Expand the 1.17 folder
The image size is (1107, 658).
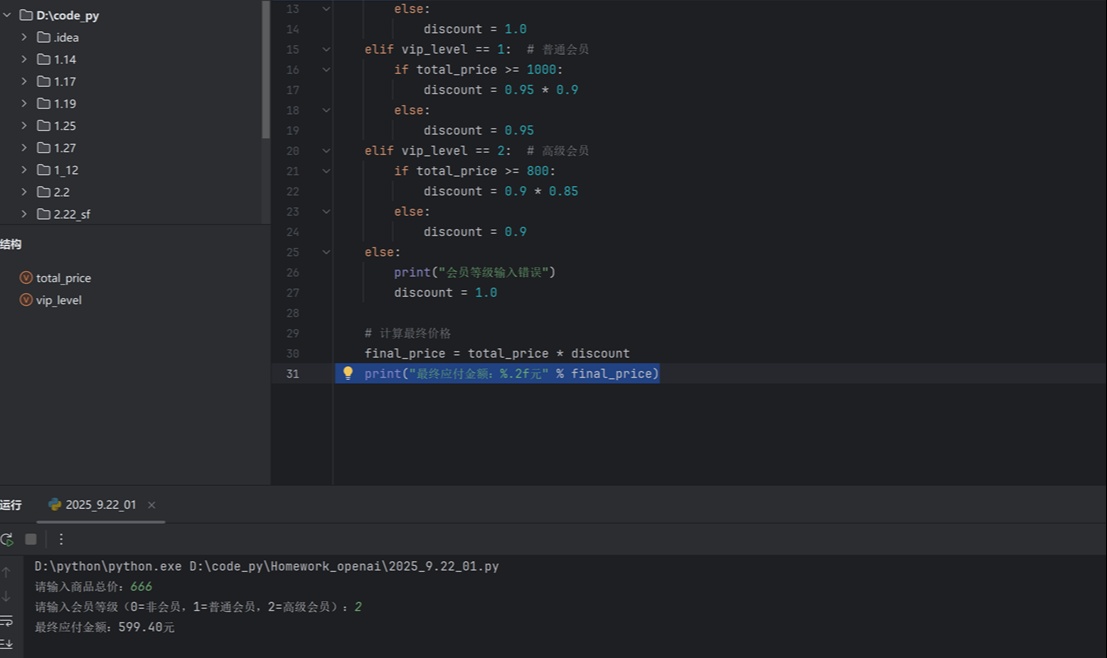[24, 81]
